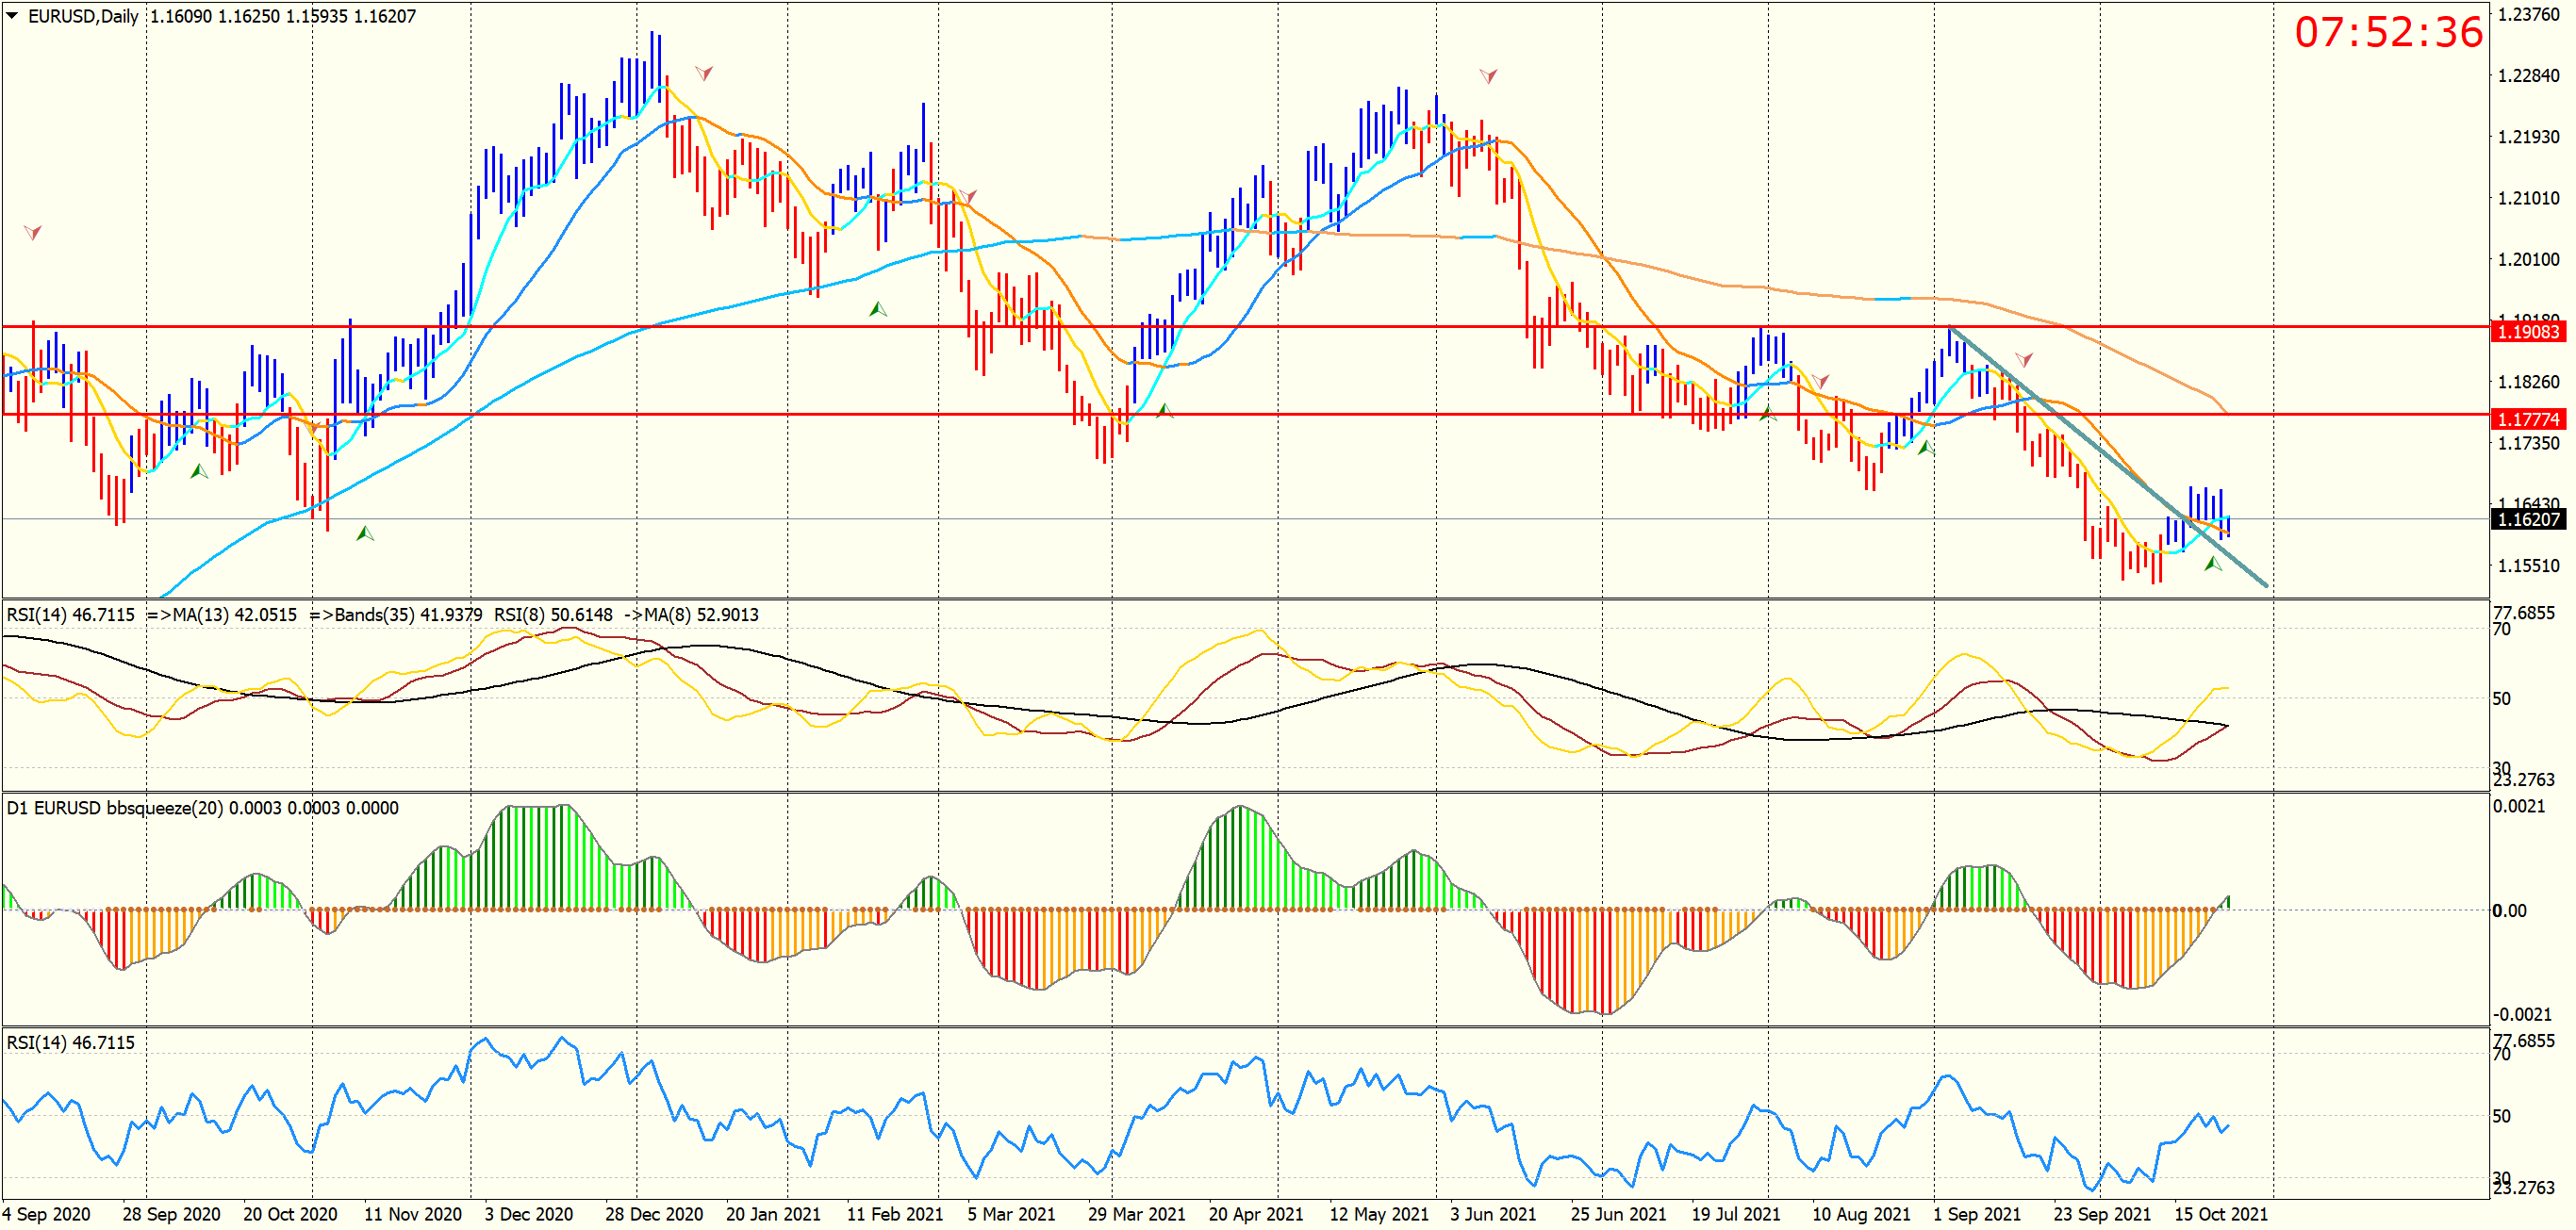Open the EURUSD,Daily chart dropdown triangle

coord(12,15)
